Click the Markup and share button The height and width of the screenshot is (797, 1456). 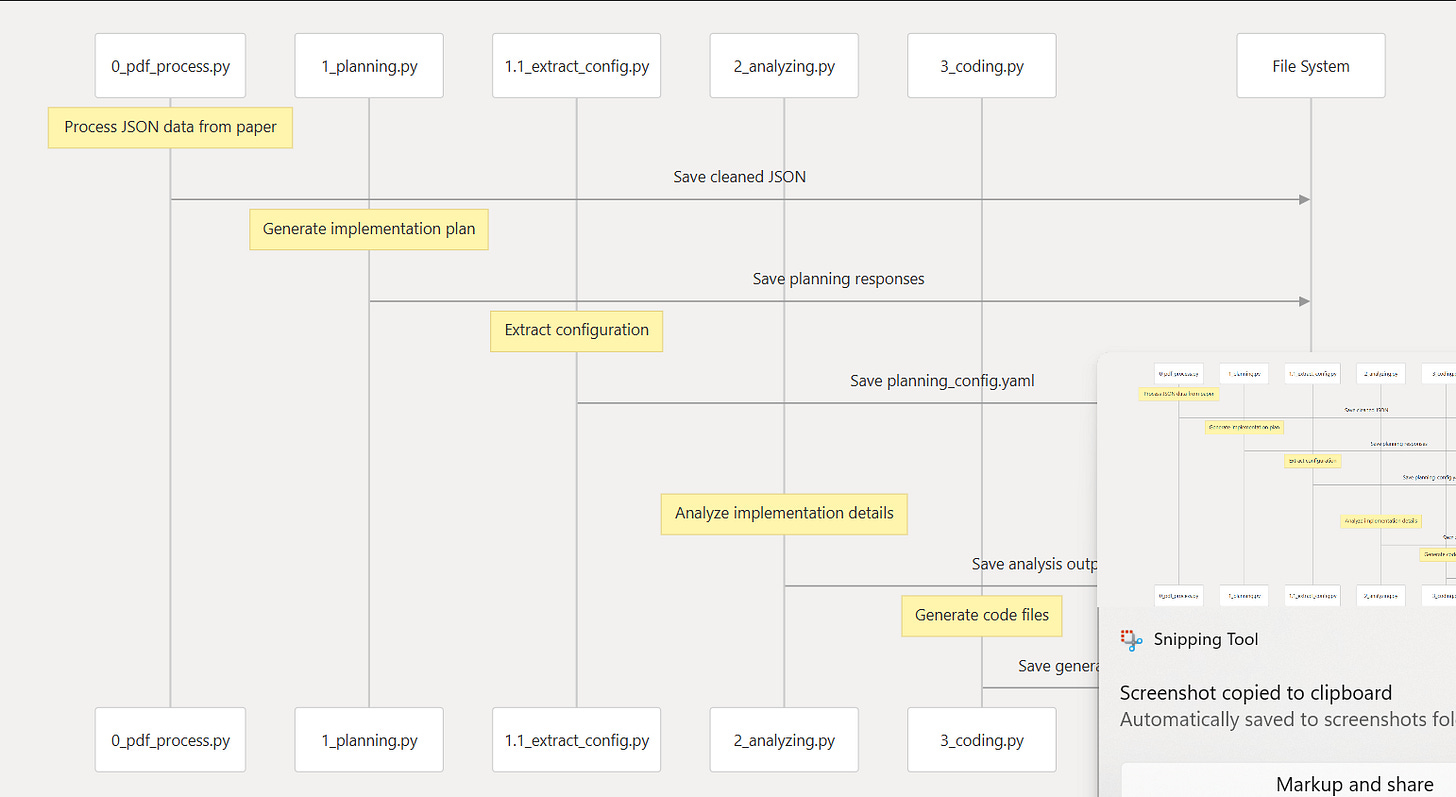click(x=1288, y=780)
